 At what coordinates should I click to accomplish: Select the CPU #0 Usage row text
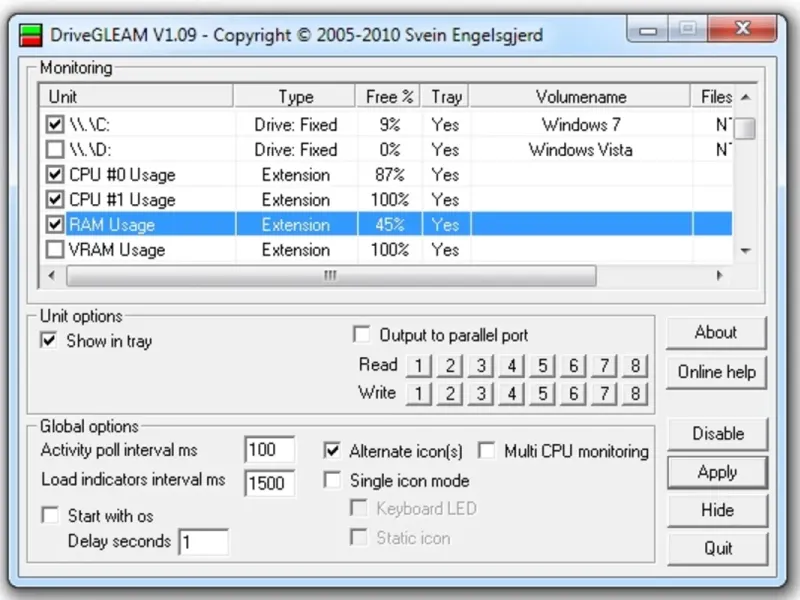point(122,175)
